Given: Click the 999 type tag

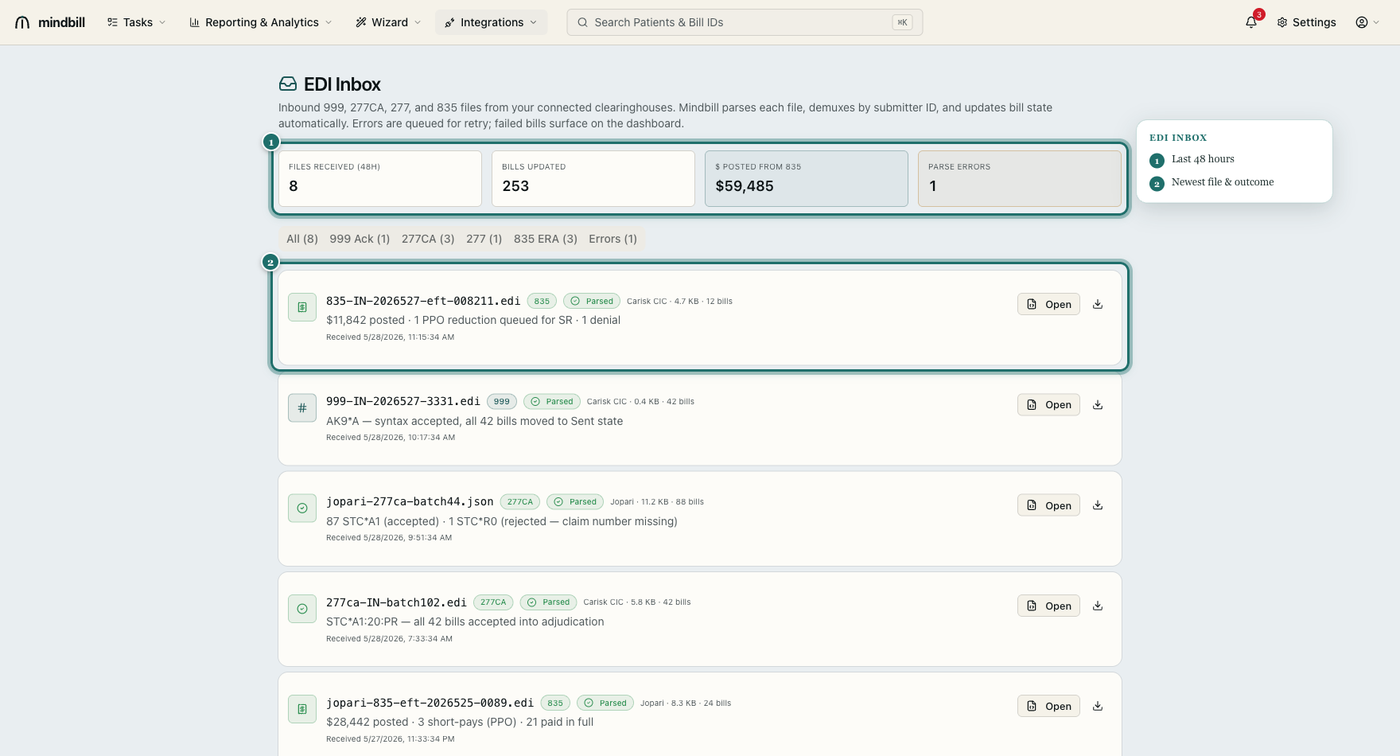Looking at the screenshot, I should click(502, 402).
